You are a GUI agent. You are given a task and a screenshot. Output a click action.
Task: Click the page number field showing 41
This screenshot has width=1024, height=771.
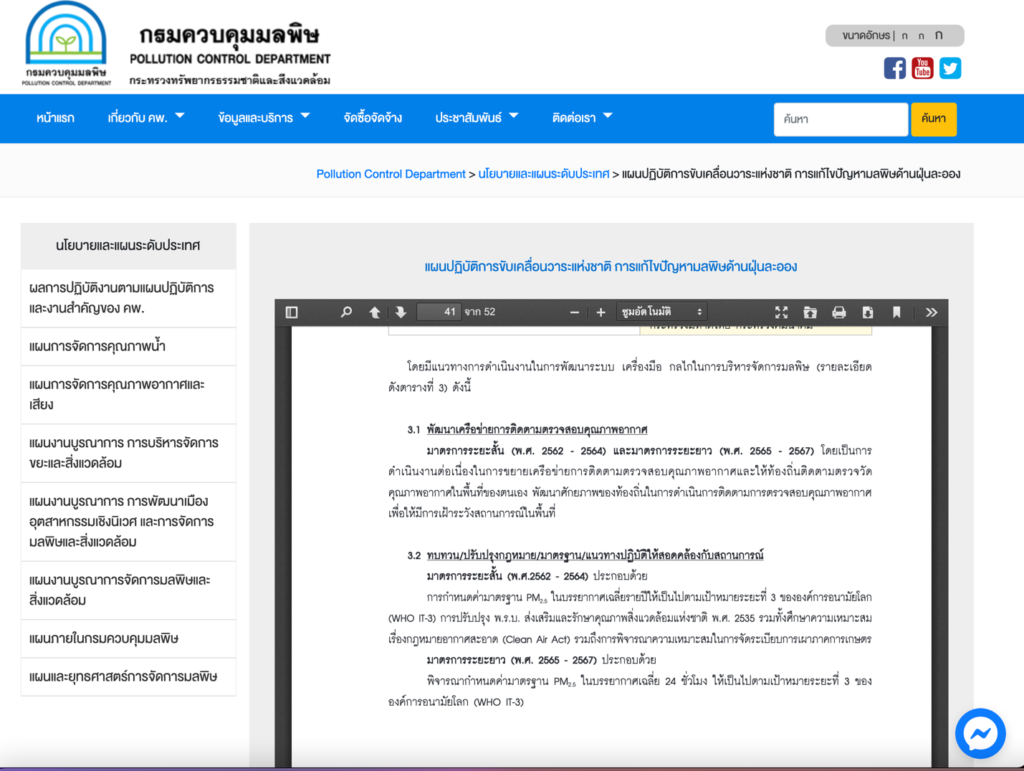click(438, 312)
